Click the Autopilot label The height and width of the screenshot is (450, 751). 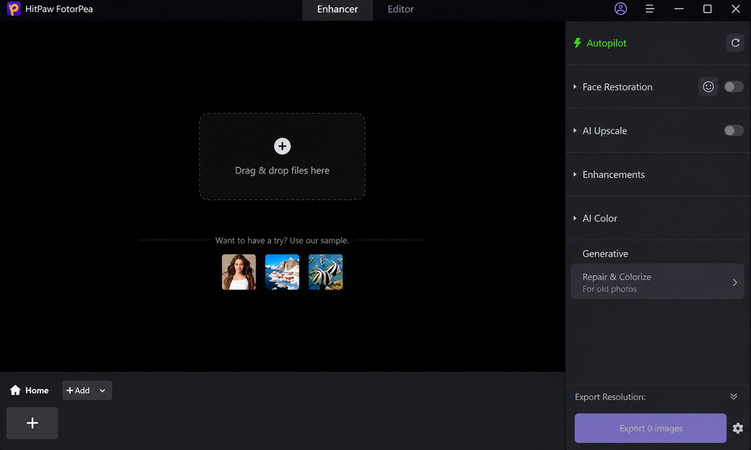click(x=606, y=43)
